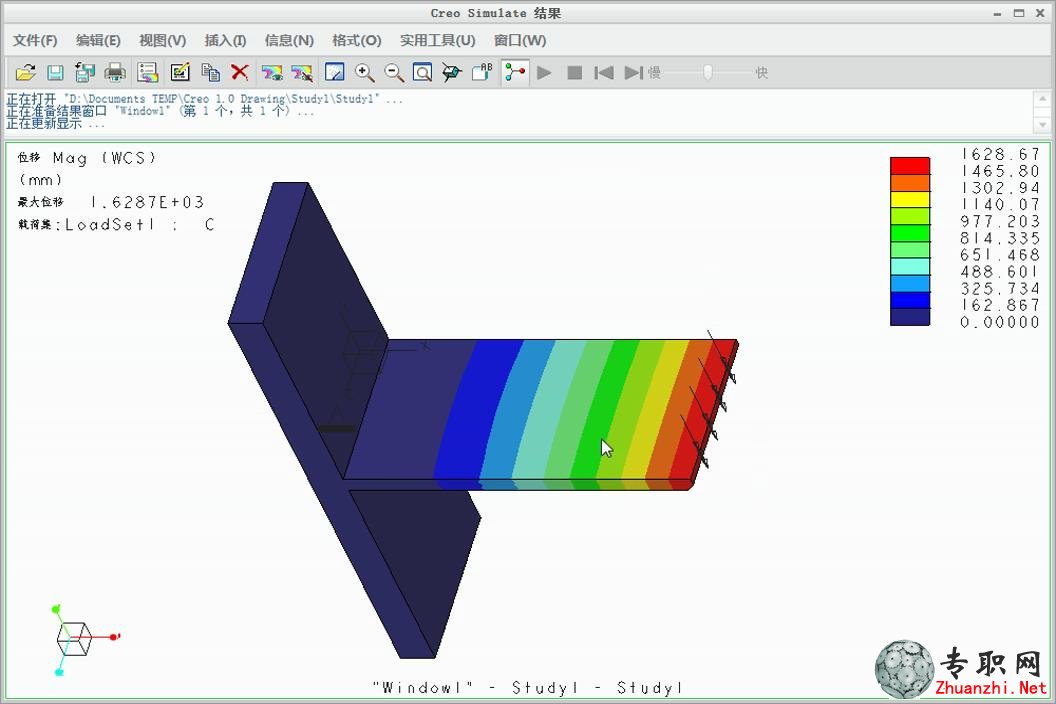
Task: Click the 1.6287E+03 max displacement value
Action: [x=147, y=202]
